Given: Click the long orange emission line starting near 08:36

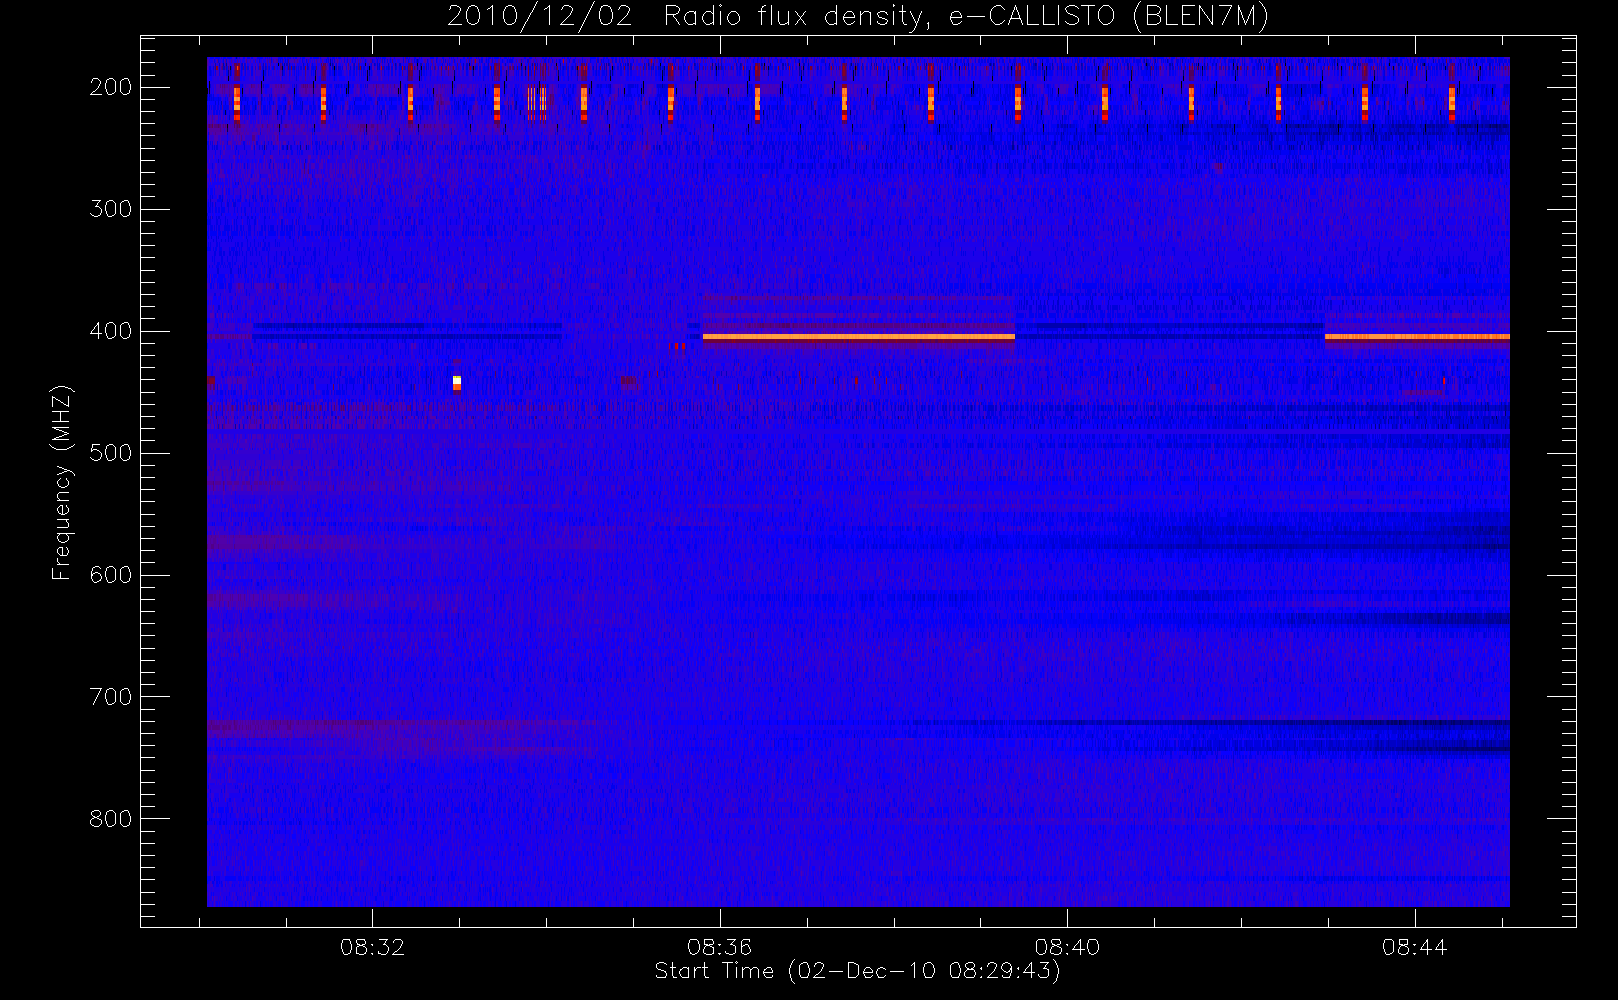Looking at the screenshot, I should [859, 337].
